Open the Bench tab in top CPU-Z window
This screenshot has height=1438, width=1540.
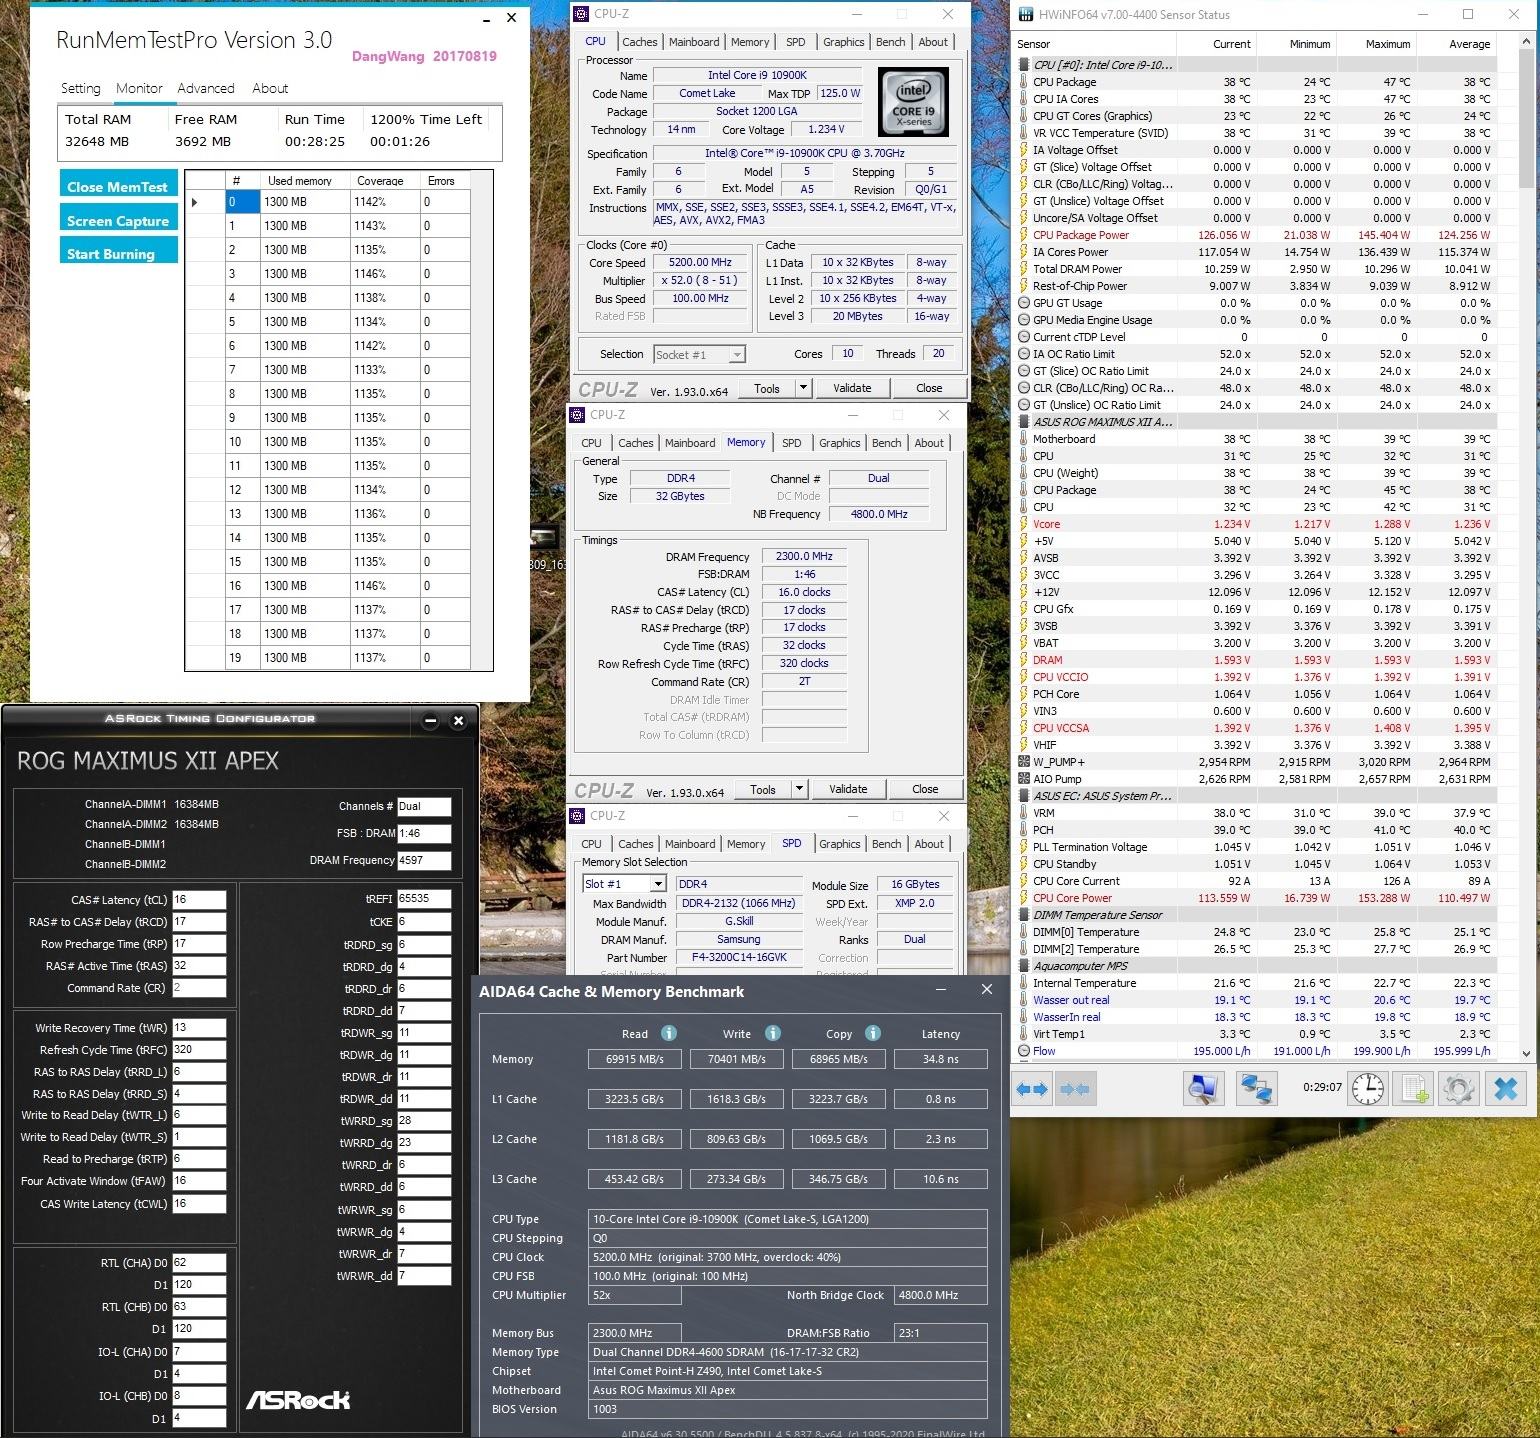890,42
